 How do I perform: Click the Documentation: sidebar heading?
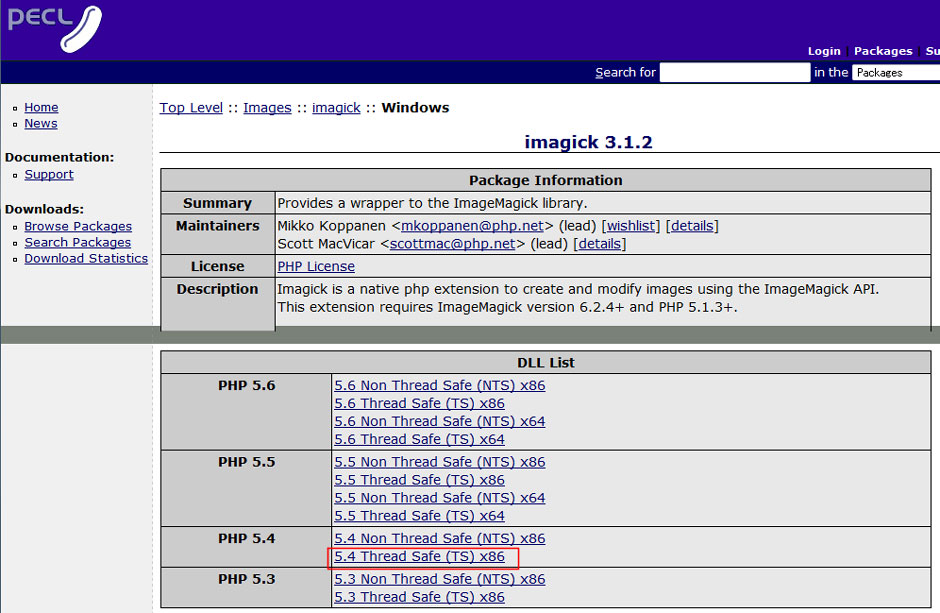[x=59, y=158]
